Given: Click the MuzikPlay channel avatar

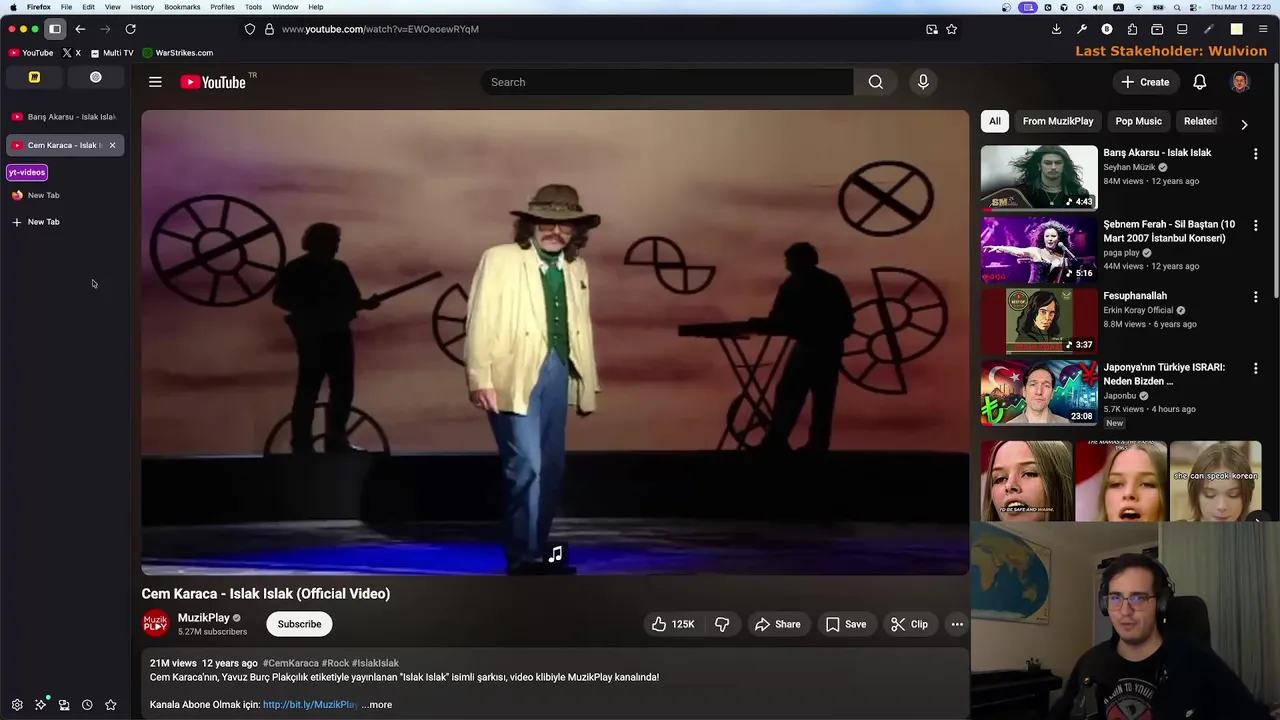Looking at the screenshot, I should [156, 624].
